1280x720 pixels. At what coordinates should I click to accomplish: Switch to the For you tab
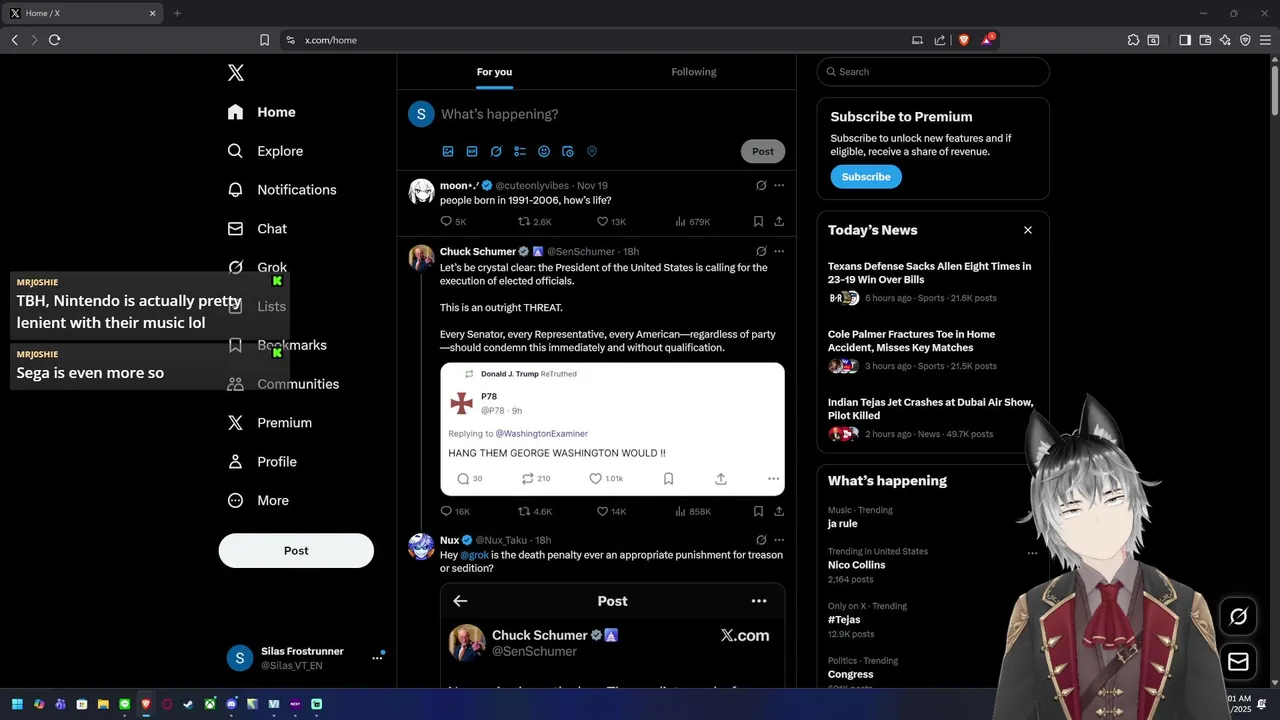[x=494, y=72]
